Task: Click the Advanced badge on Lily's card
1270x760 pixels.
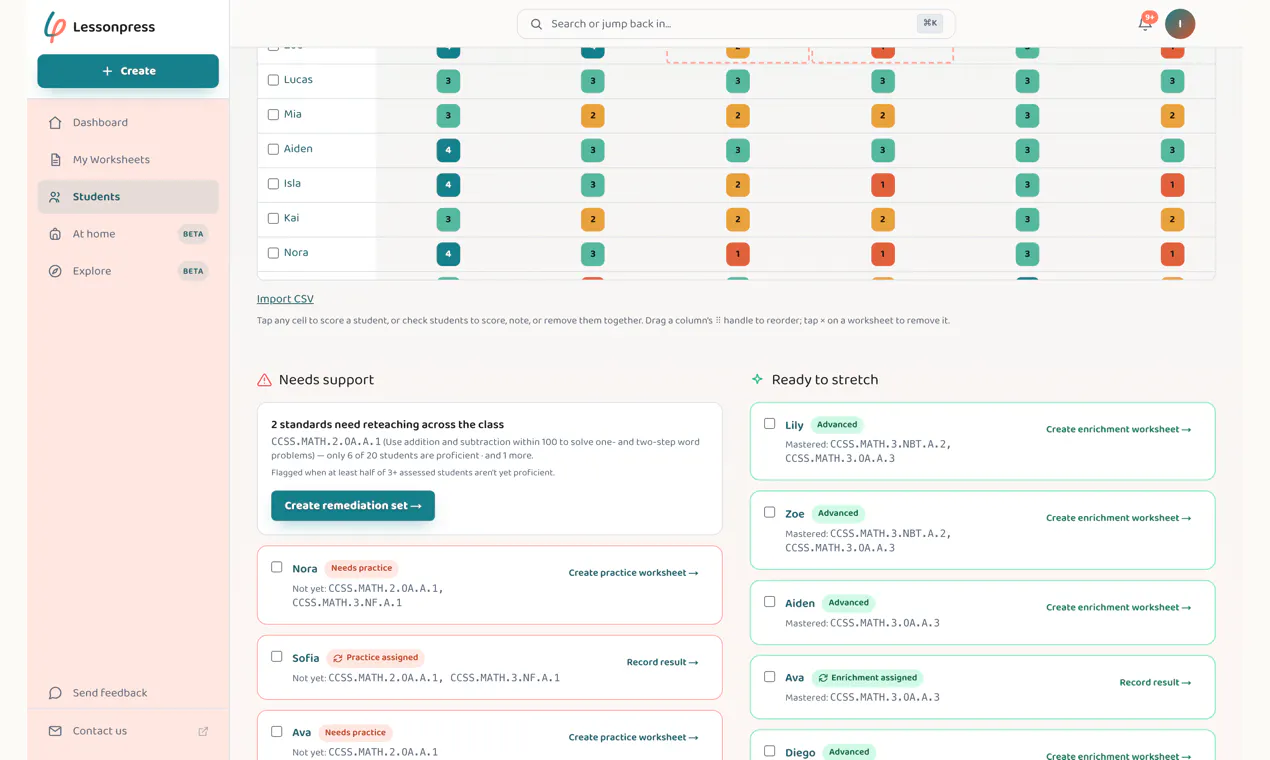Action: click(837, 424)
